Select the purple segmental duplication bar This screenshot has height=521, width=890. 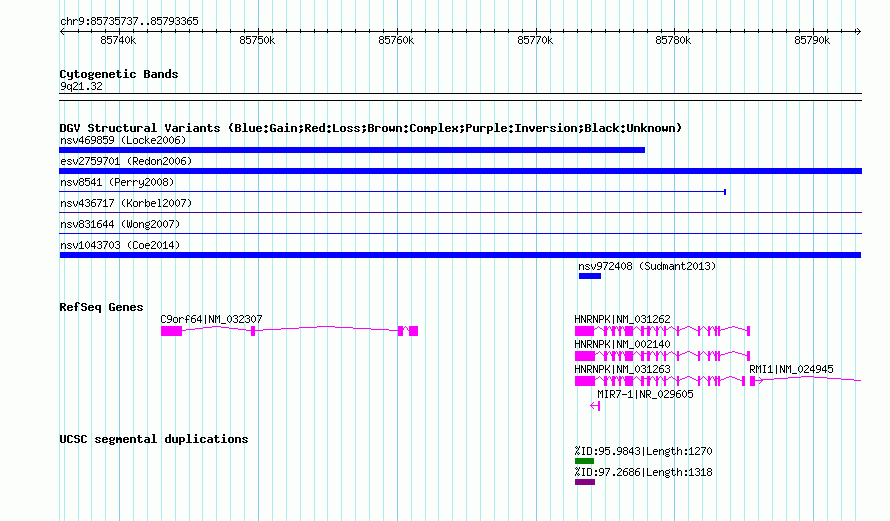click(585, 482)
